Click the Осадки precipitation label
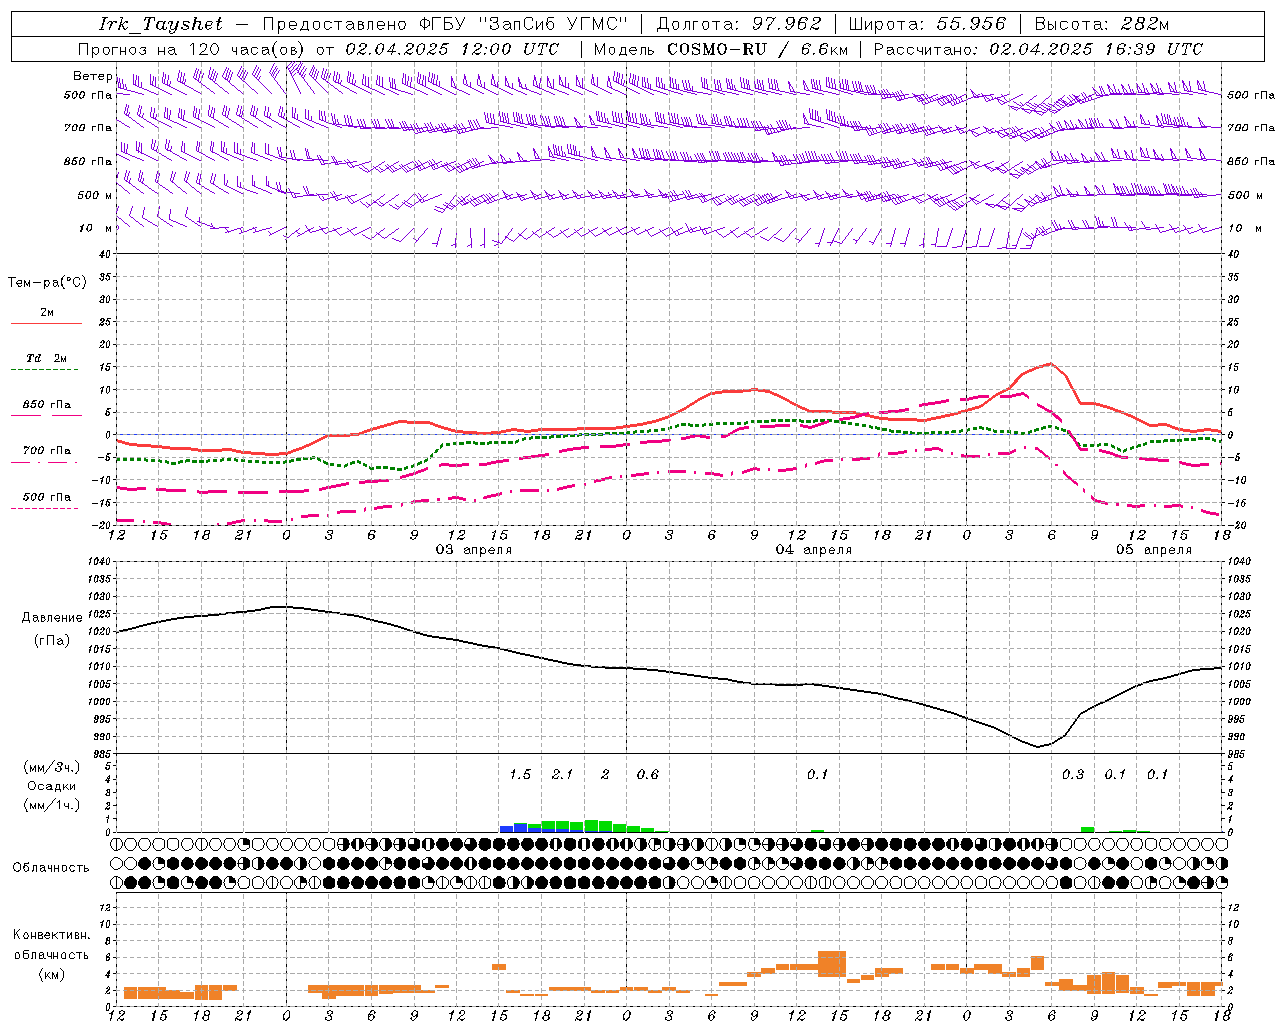Image resolution: width=1280 pixels, height=1024 pixels. tap(52, 786)
